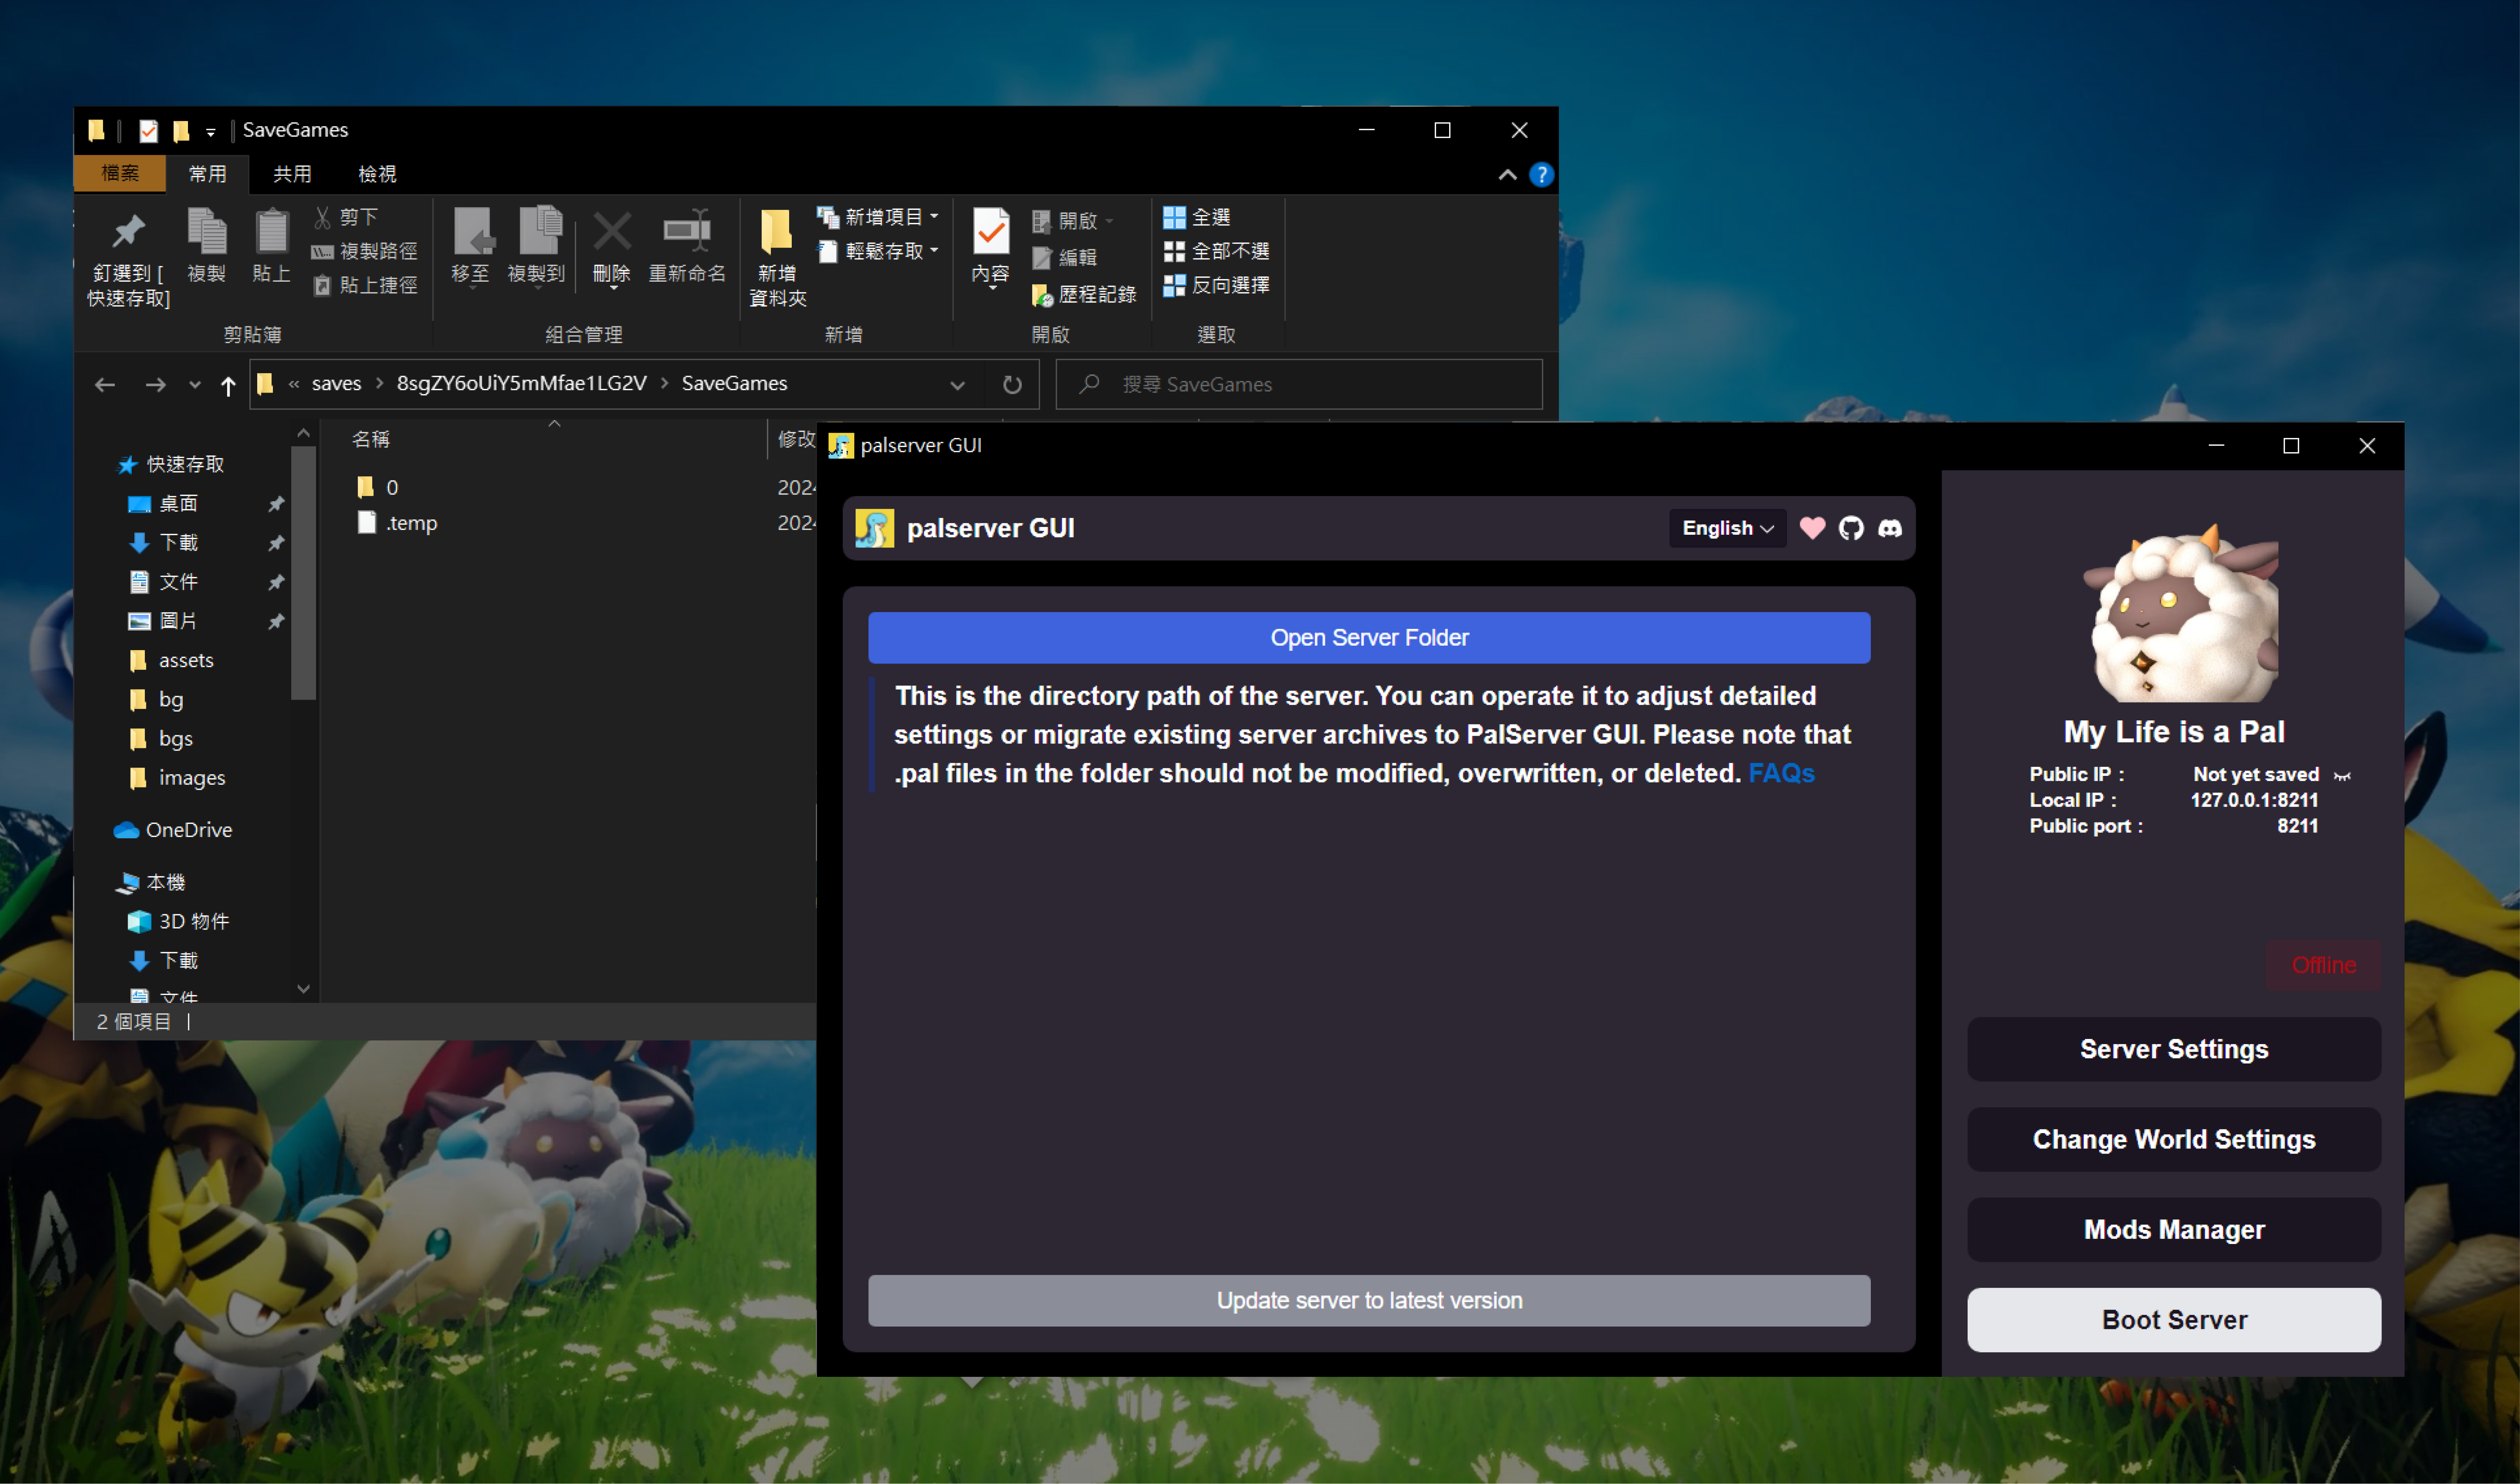Click the My Life is a Pal server avatar
Screen dimensions: 2520x1484
(x=2181, y=612)
